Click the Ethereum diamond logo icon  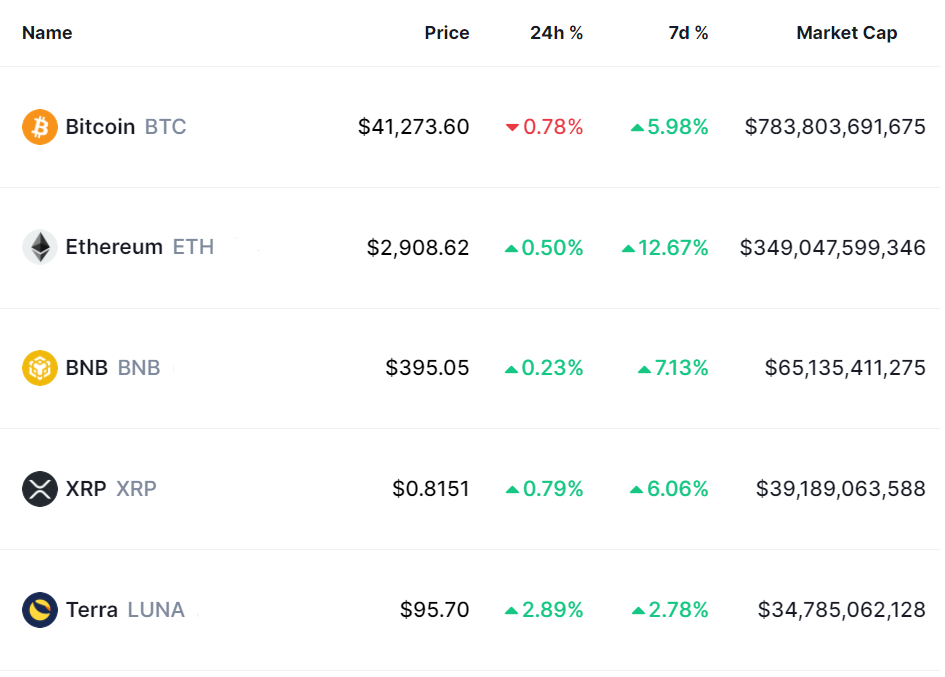coord(40,247)
